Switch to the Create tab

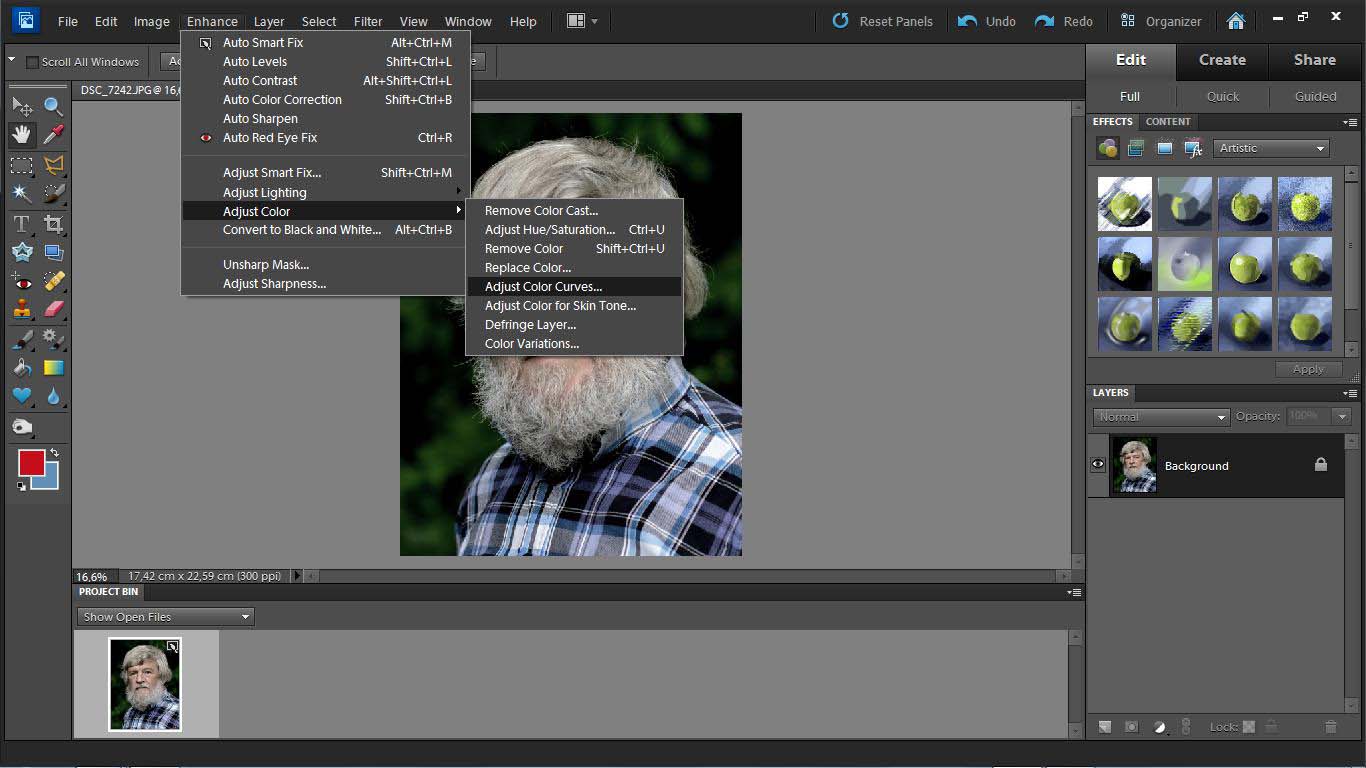coord(1222,60)
